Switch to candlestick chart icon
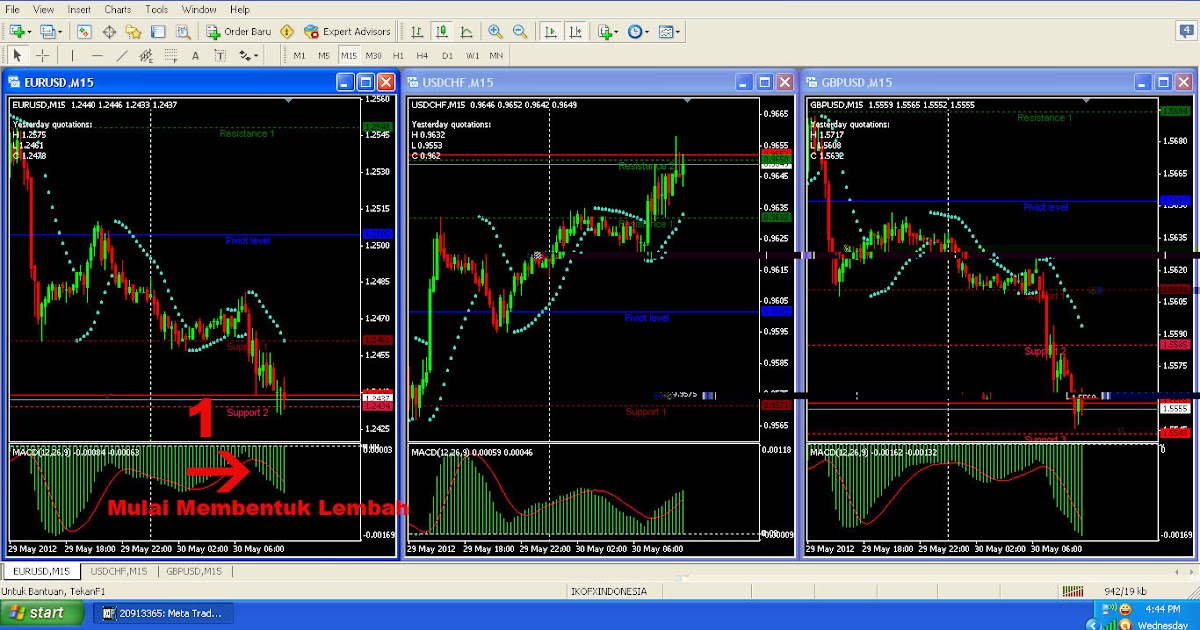The width and height of the screenshot is (1200, 630). pyautogui.click(x=443, y=31)
